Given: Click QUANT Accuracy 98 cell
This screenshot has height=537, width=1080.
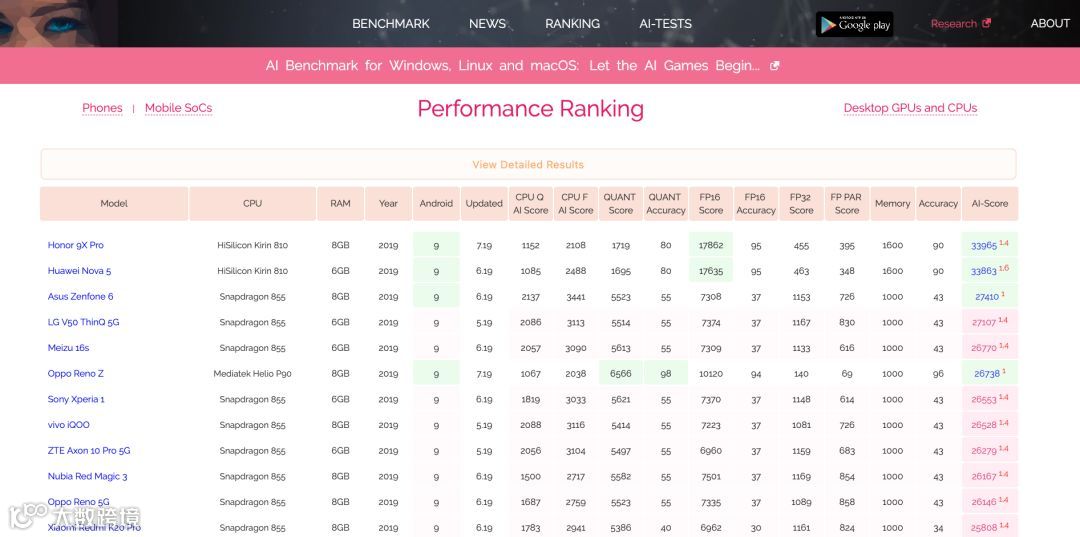Looking at the screenshot, I should [665, 374].
